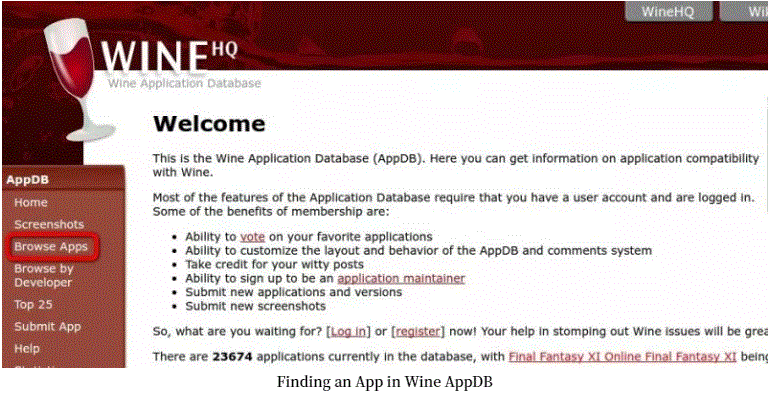Click 'Submit new screenshots' bullet text

coord(255,306)
